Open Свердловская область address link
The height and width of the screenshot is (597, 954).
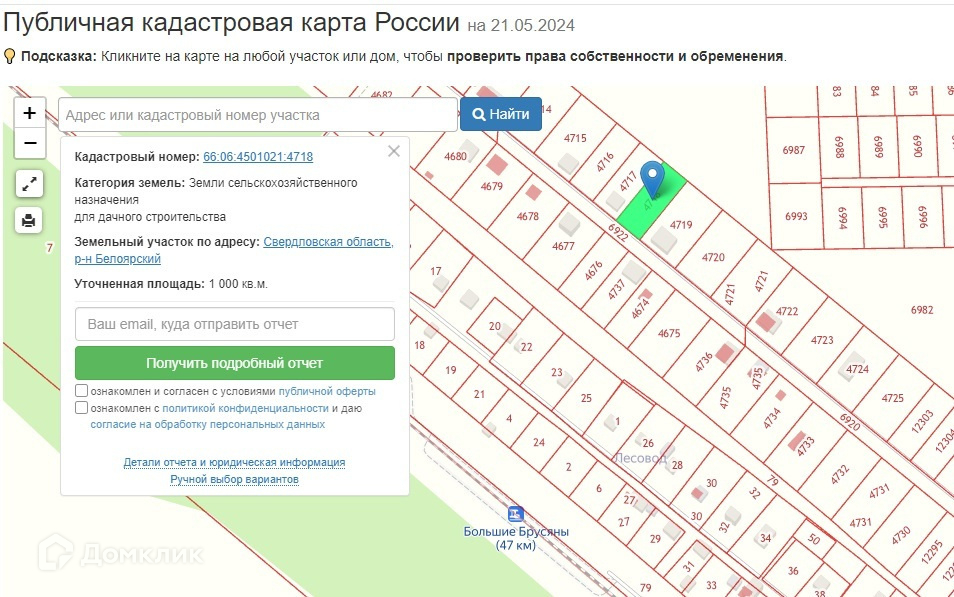click(x=328, y=242)
